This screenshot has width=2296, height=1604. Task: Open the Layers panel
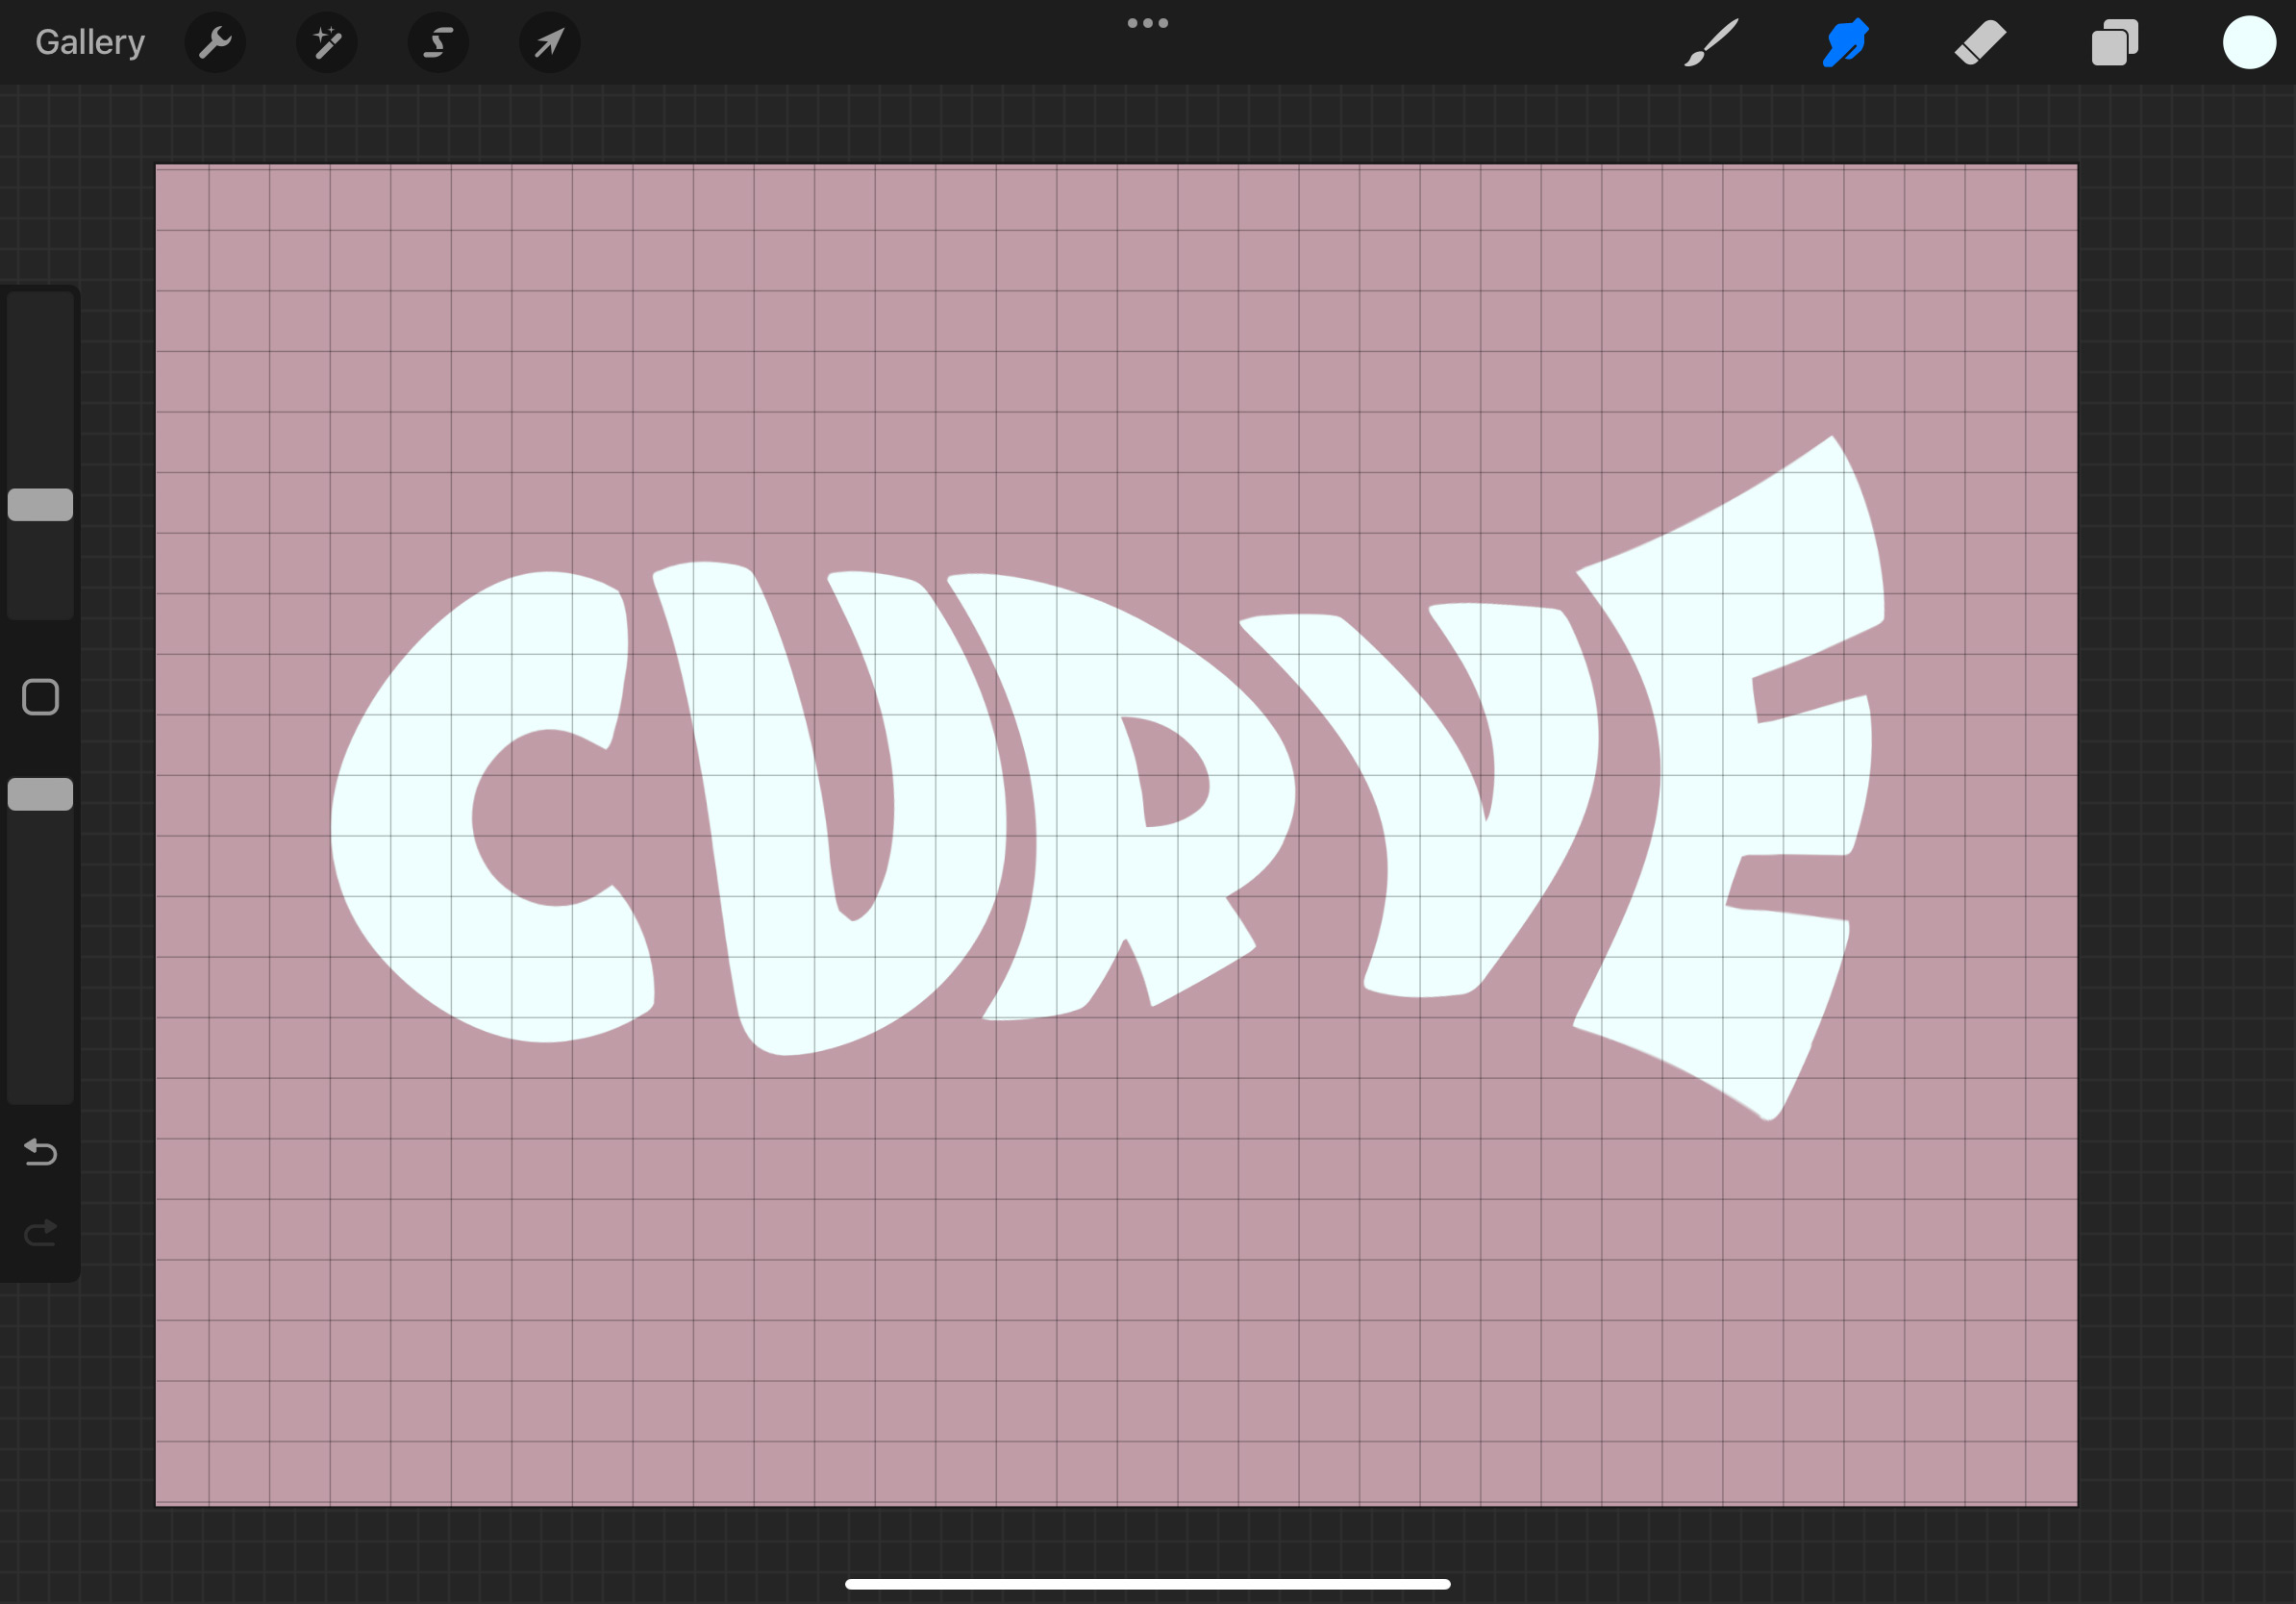pyautogui.click(x=2114, y=42)
